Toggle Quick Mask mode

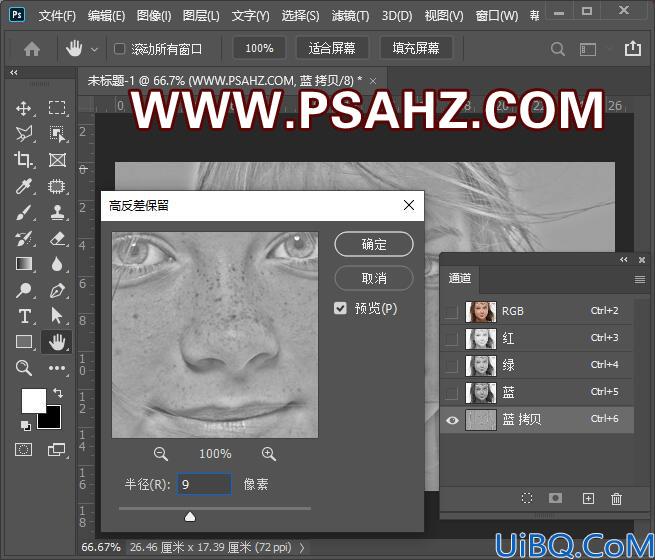point(23,450)
